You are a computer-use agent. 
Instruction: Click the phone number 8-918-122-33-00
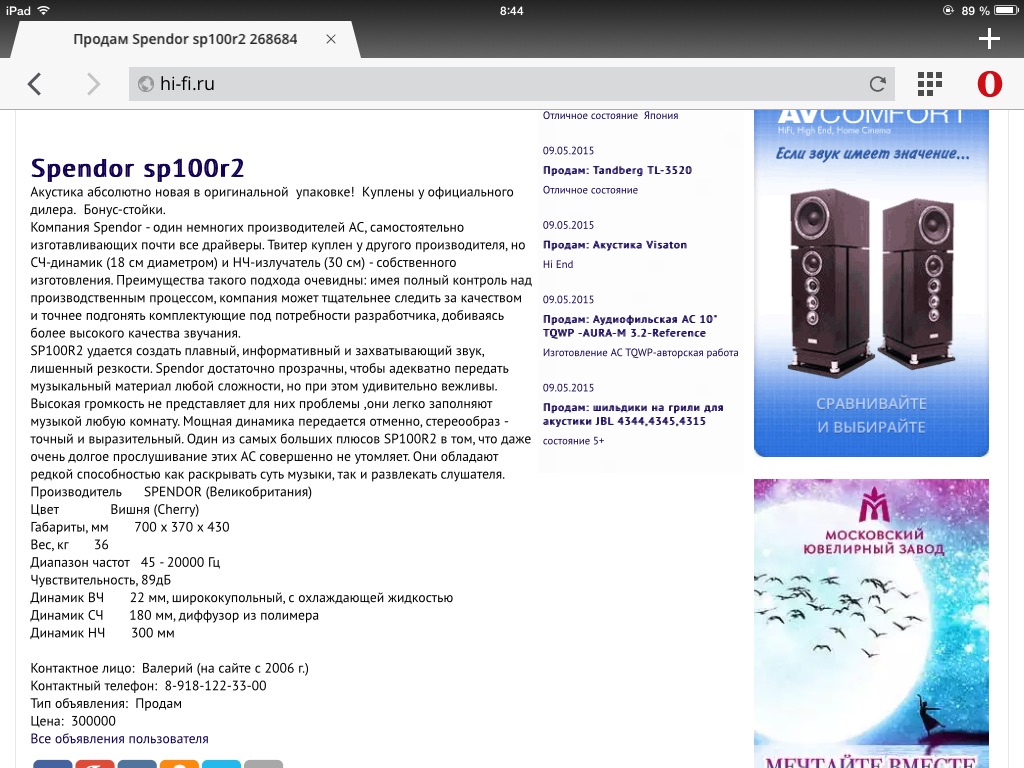coord(216,686)
